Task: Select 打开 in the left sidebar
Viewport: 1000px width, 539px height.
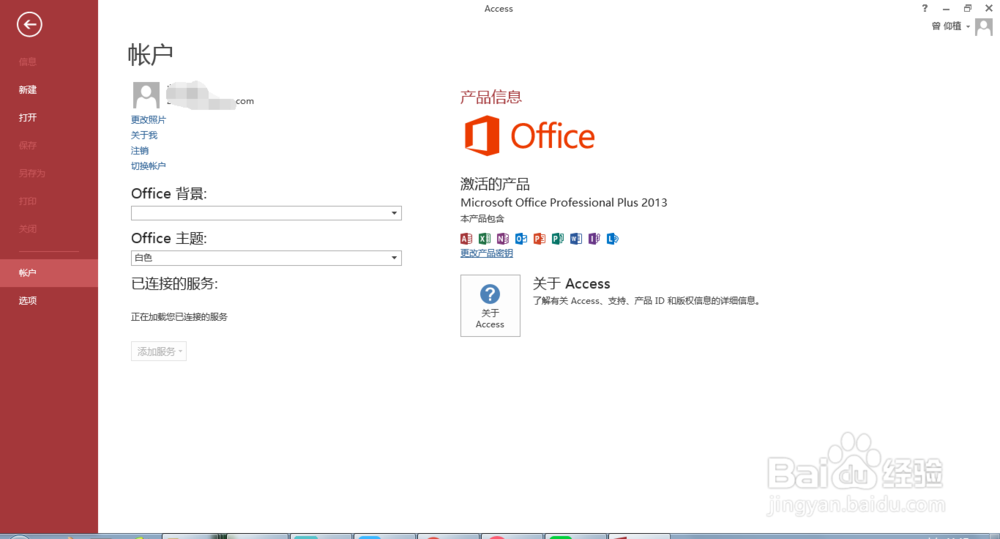Action: pyautogui.click(x=27, y=117)
